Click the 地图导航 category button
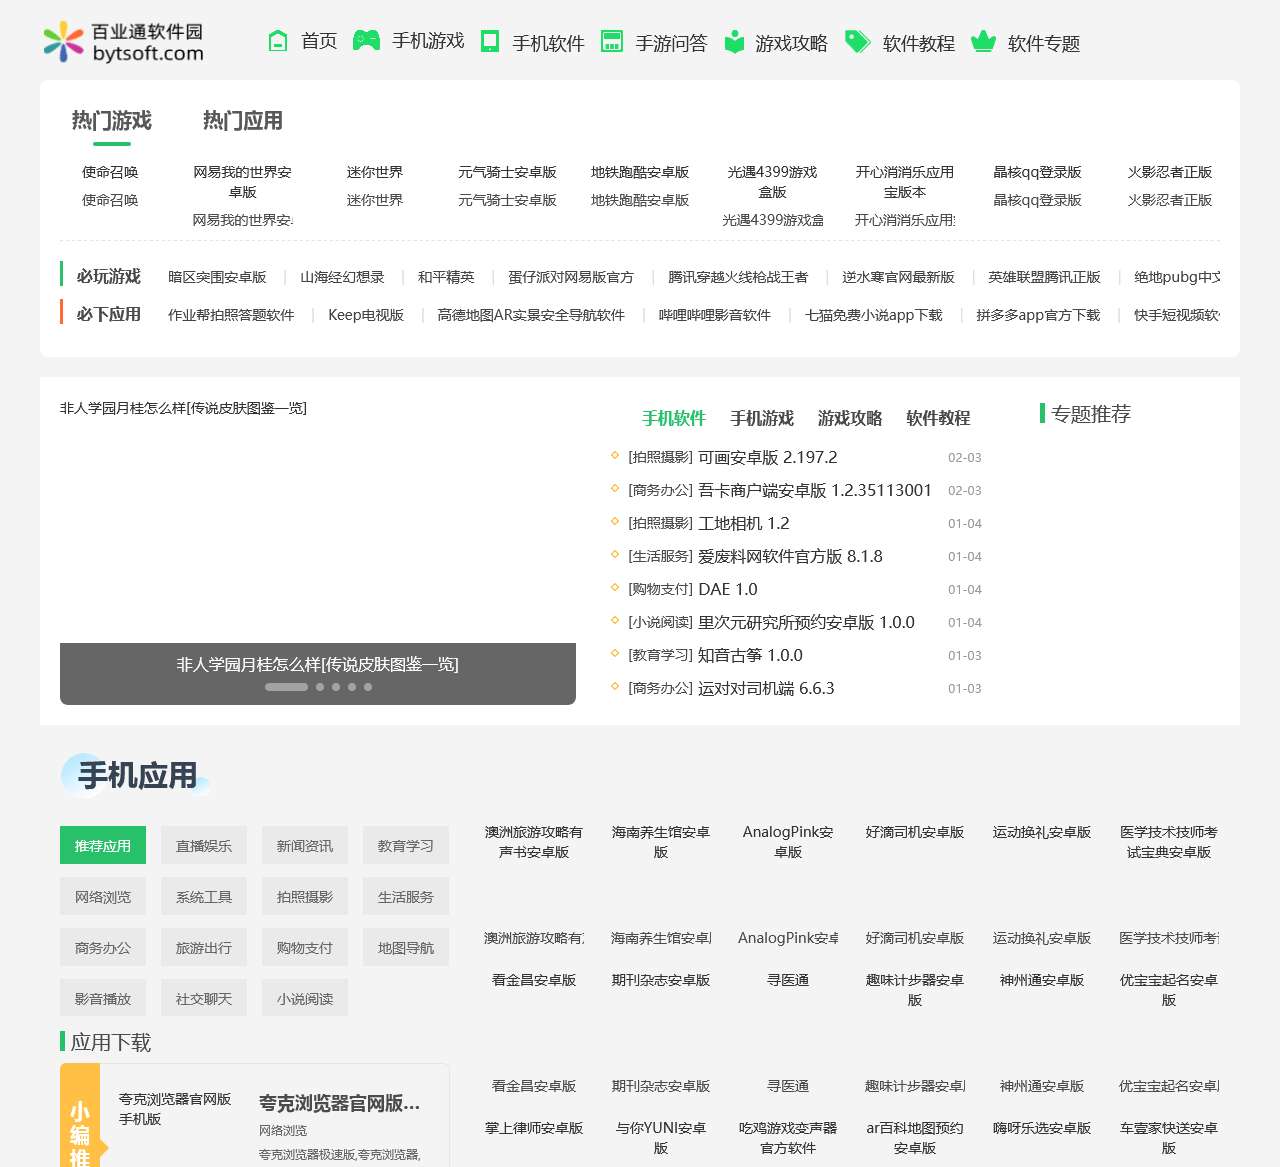This screenshot has height=1167, width=1280. [x=406, y=948]
